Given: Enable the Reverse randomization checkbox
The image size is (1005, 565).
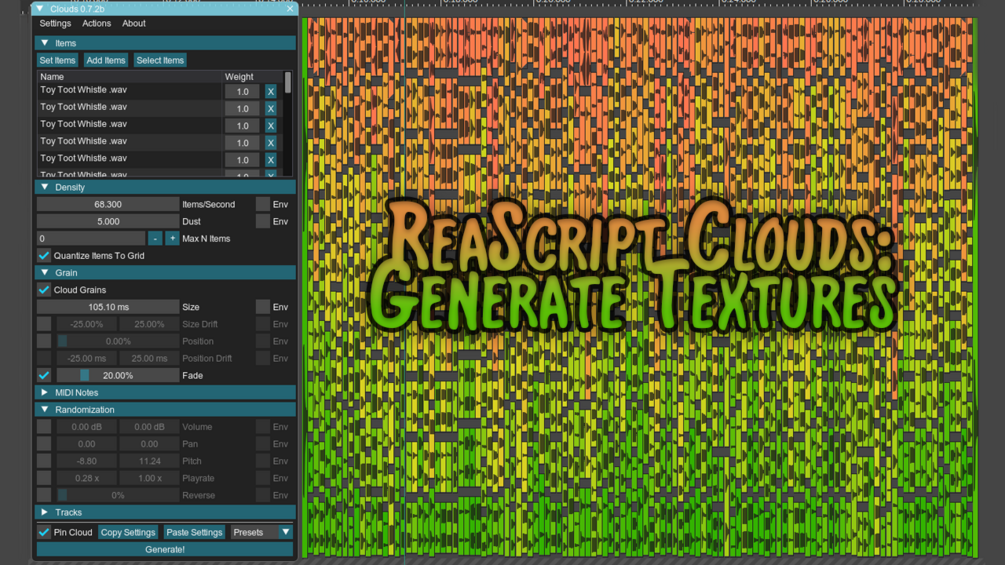Looking at the screenshot, I should point(44,495).
